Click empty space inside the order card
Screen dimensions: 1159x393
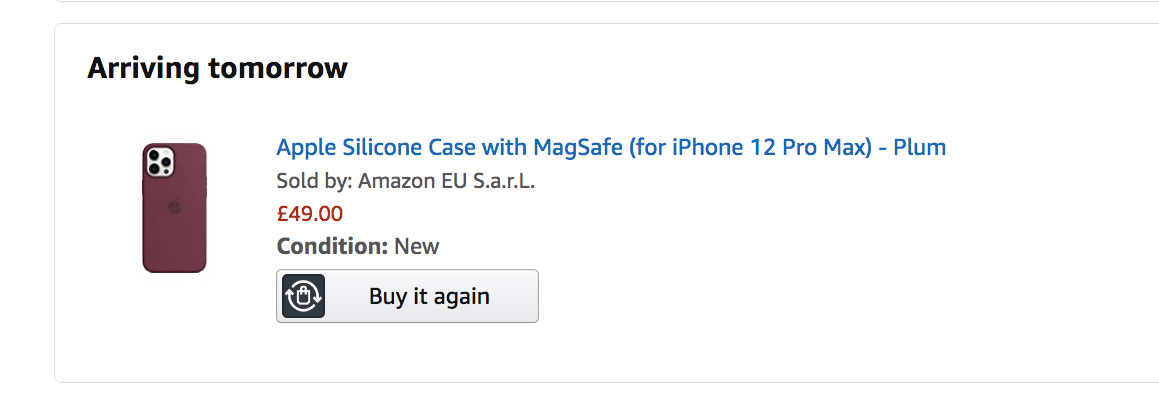pyautogui.click(x=813, y=295)
